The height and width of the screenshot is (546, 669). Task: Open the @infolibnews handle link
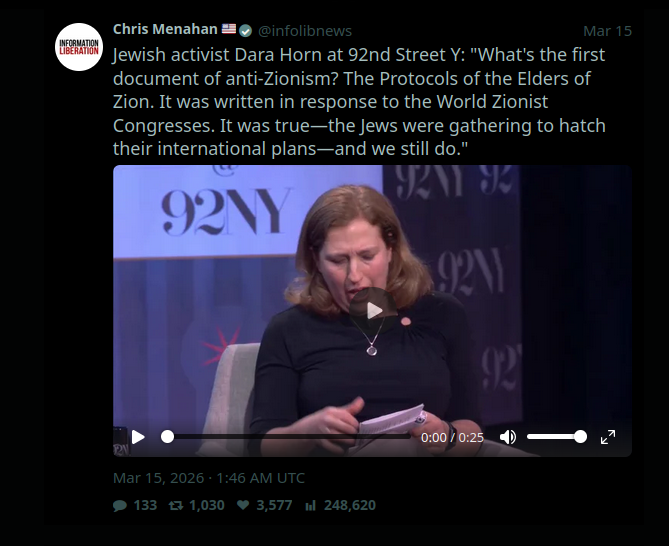[305, 31]
